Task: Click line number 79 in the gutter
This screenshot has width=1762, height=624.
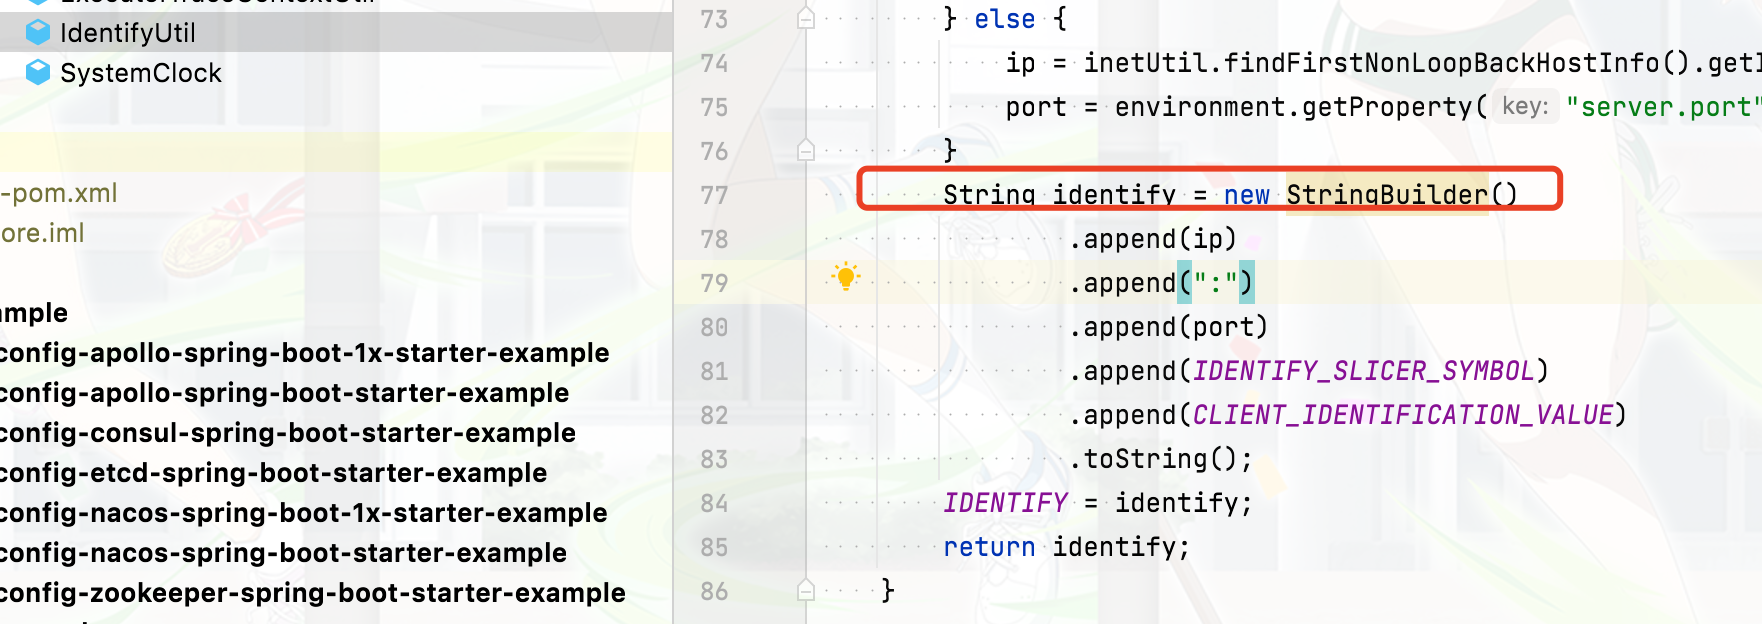Action: point(714,283)
